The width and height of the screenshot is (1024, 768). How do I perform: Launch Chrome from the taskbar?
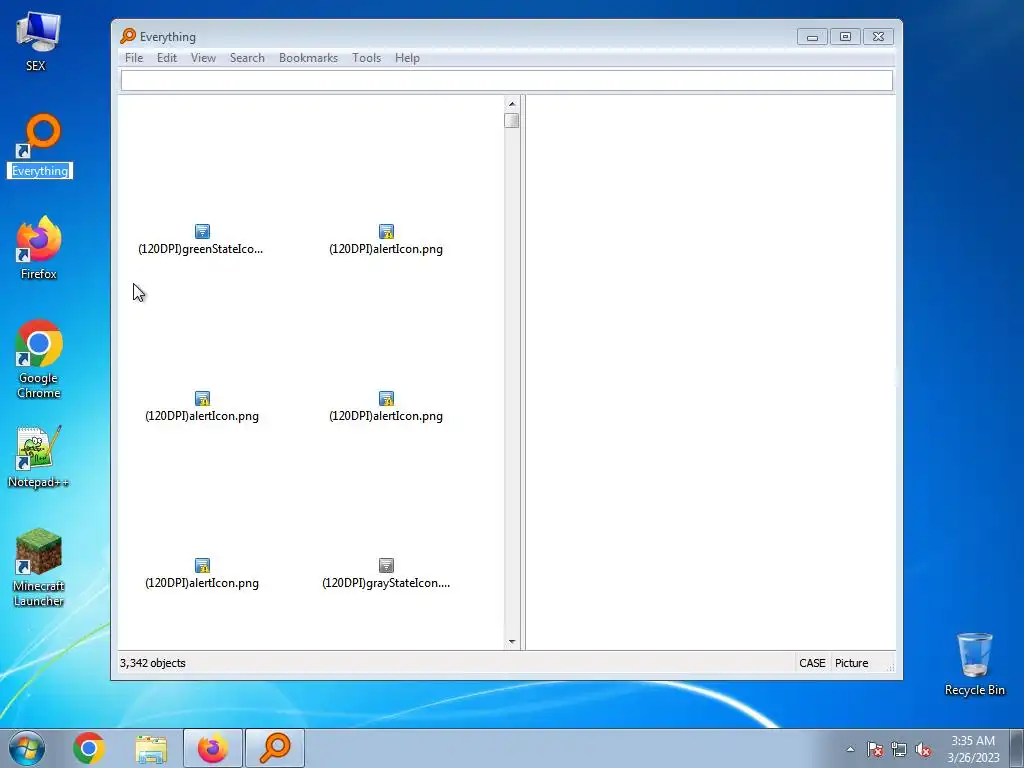click(89, 748)
